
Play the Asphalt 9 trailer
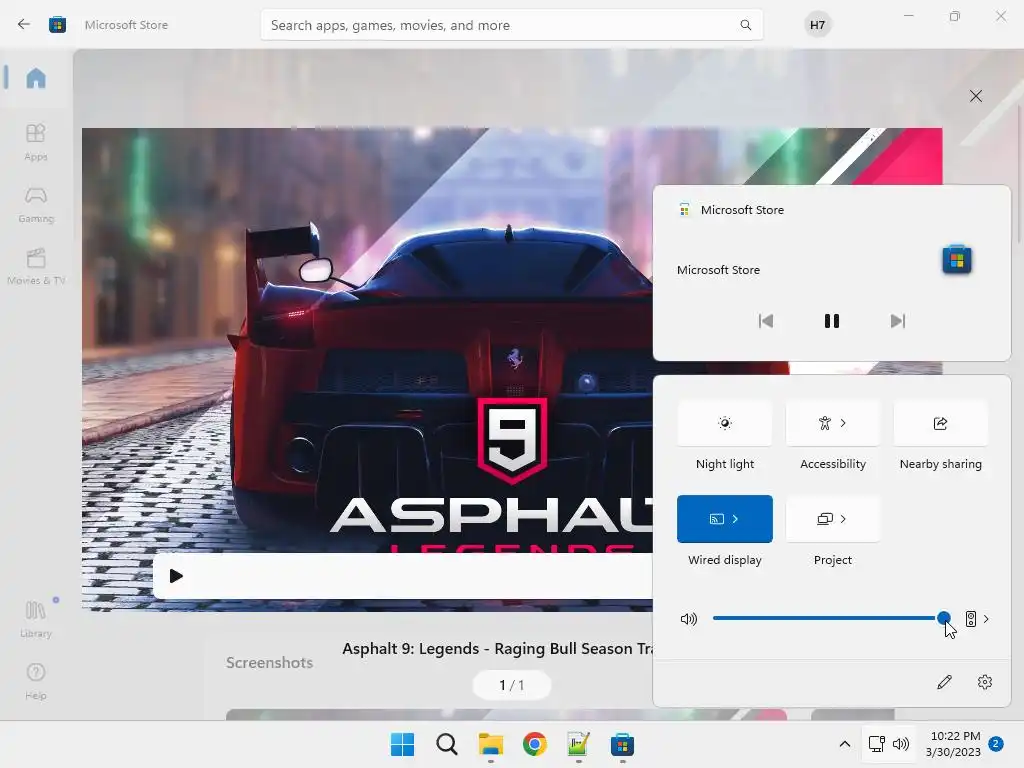point(176,576)
